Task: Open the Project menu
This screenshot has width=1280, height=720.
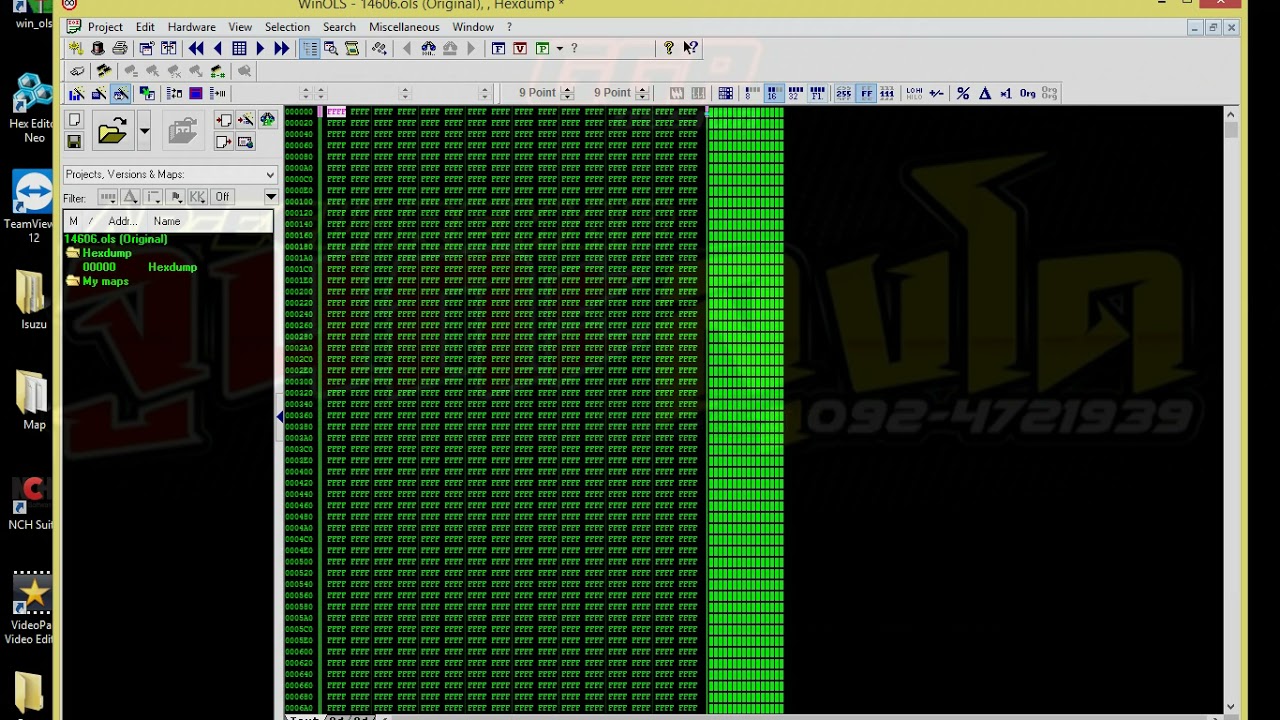Action: pos(105,27)
